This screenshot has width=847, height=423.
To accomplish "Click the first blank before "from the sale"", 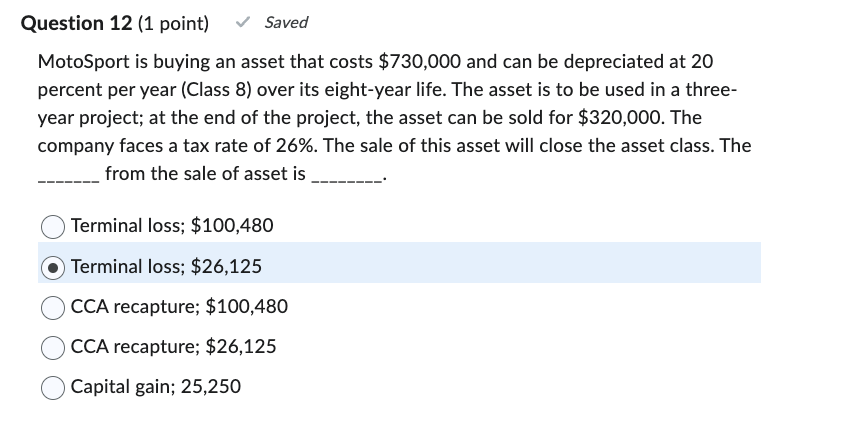I will click(67, 176).
